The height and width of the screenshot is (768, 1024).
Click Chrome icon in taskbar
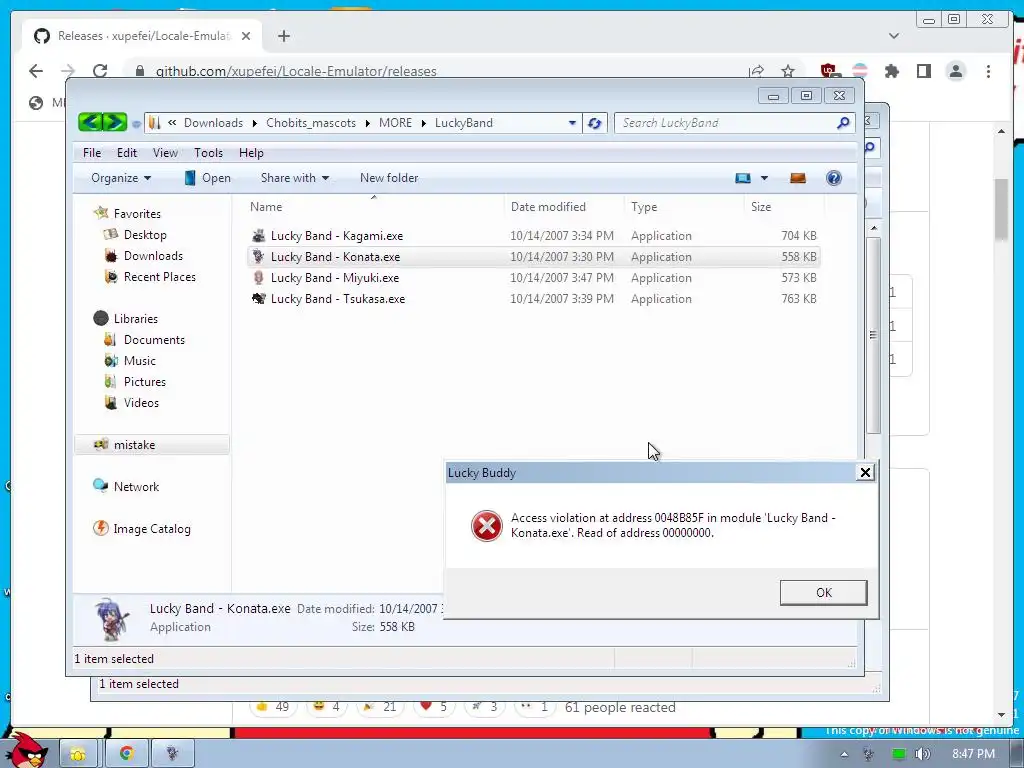pos(127,753)
